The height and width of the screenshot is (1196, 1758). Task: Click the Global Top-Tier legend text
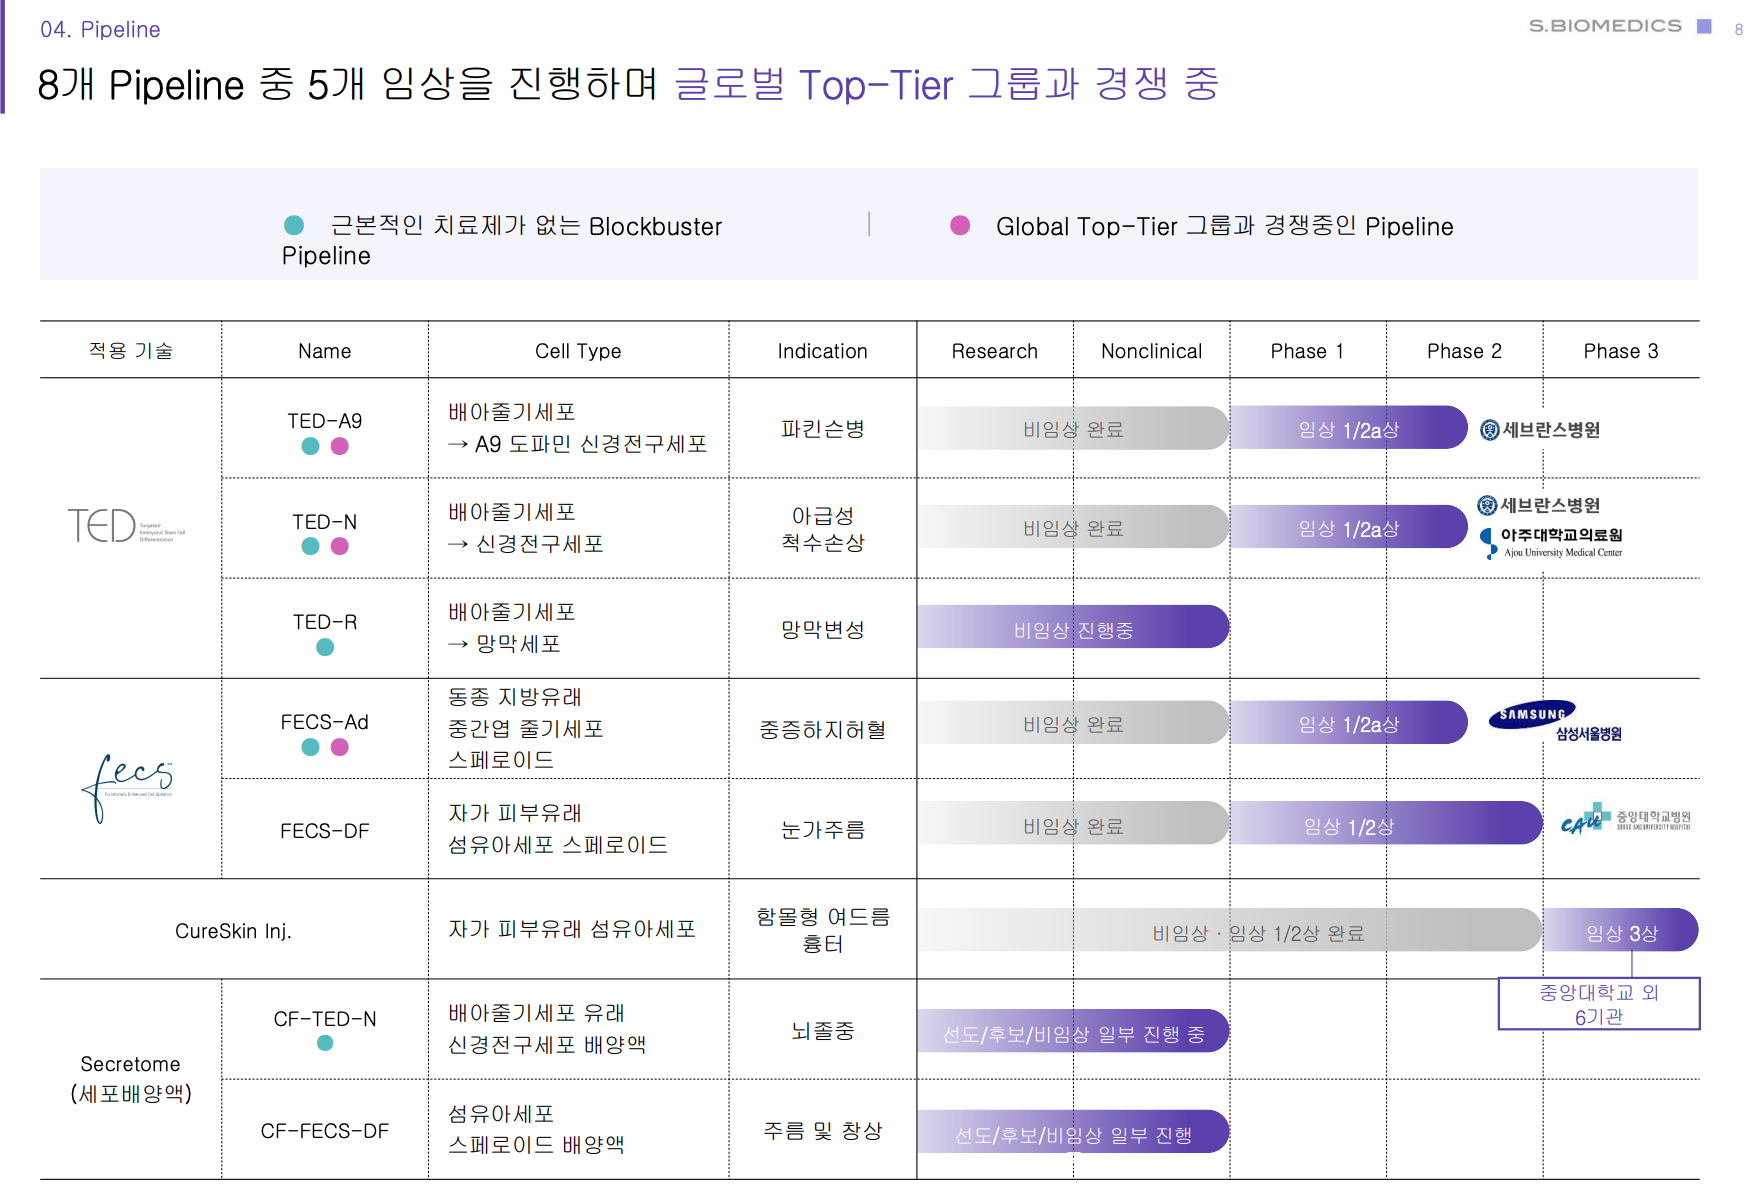[1224, 226]
